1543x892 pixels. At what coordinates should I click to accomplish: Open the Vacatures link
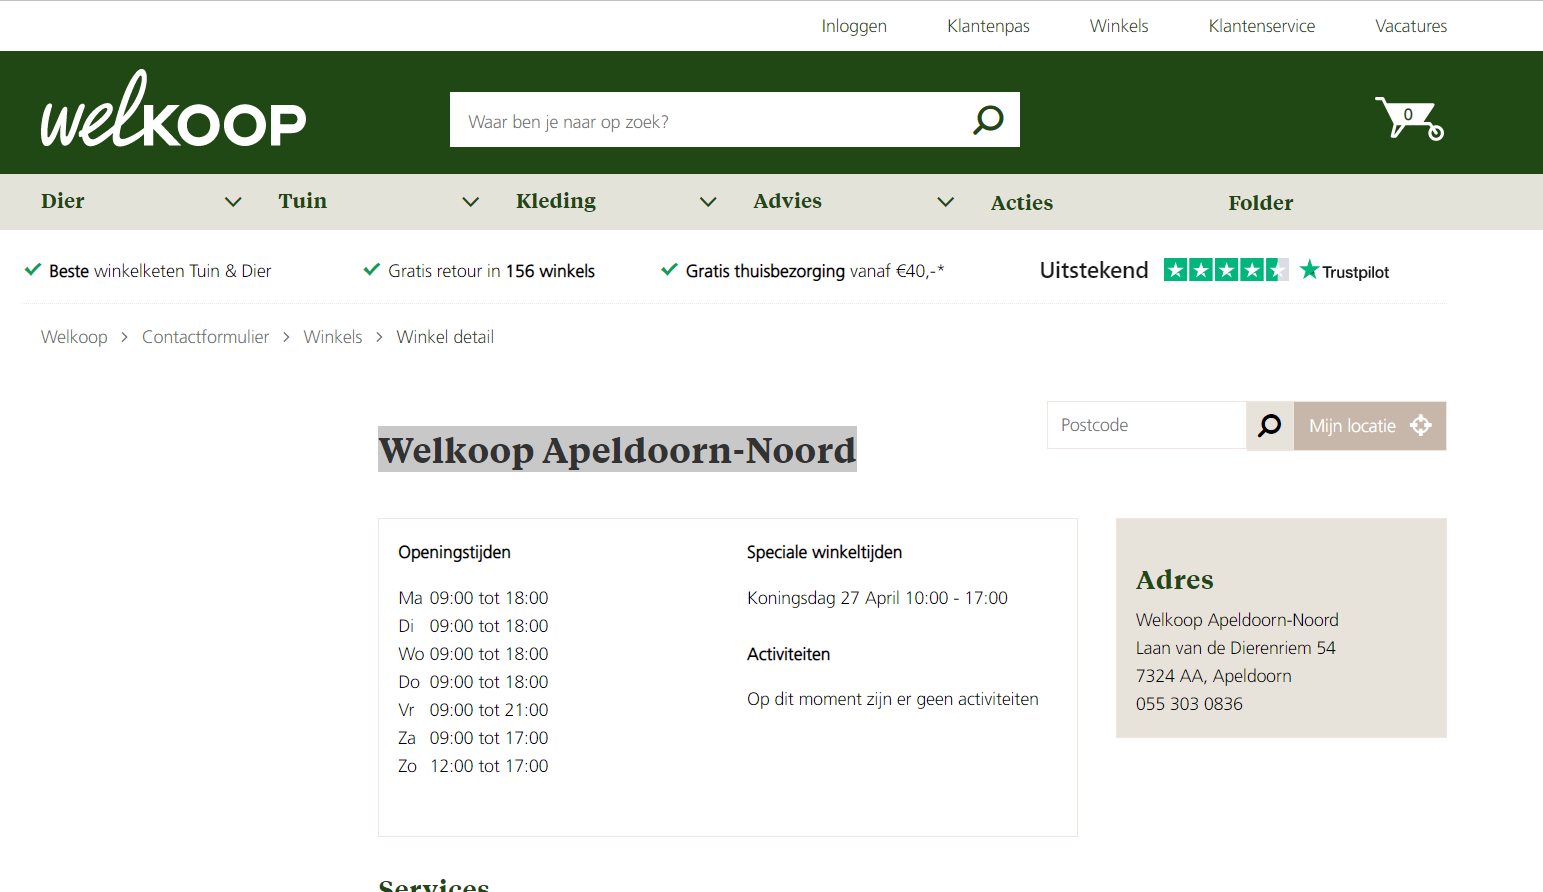[1411, 26]
